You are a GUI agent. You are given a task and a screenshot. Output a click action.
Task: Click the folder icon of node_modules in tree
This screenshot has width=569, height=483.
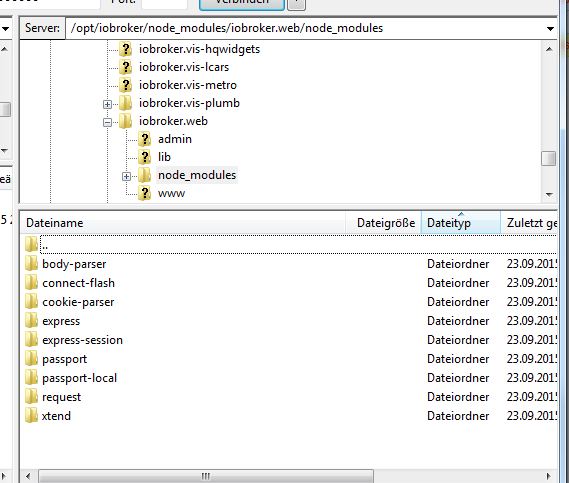[144, 175]
